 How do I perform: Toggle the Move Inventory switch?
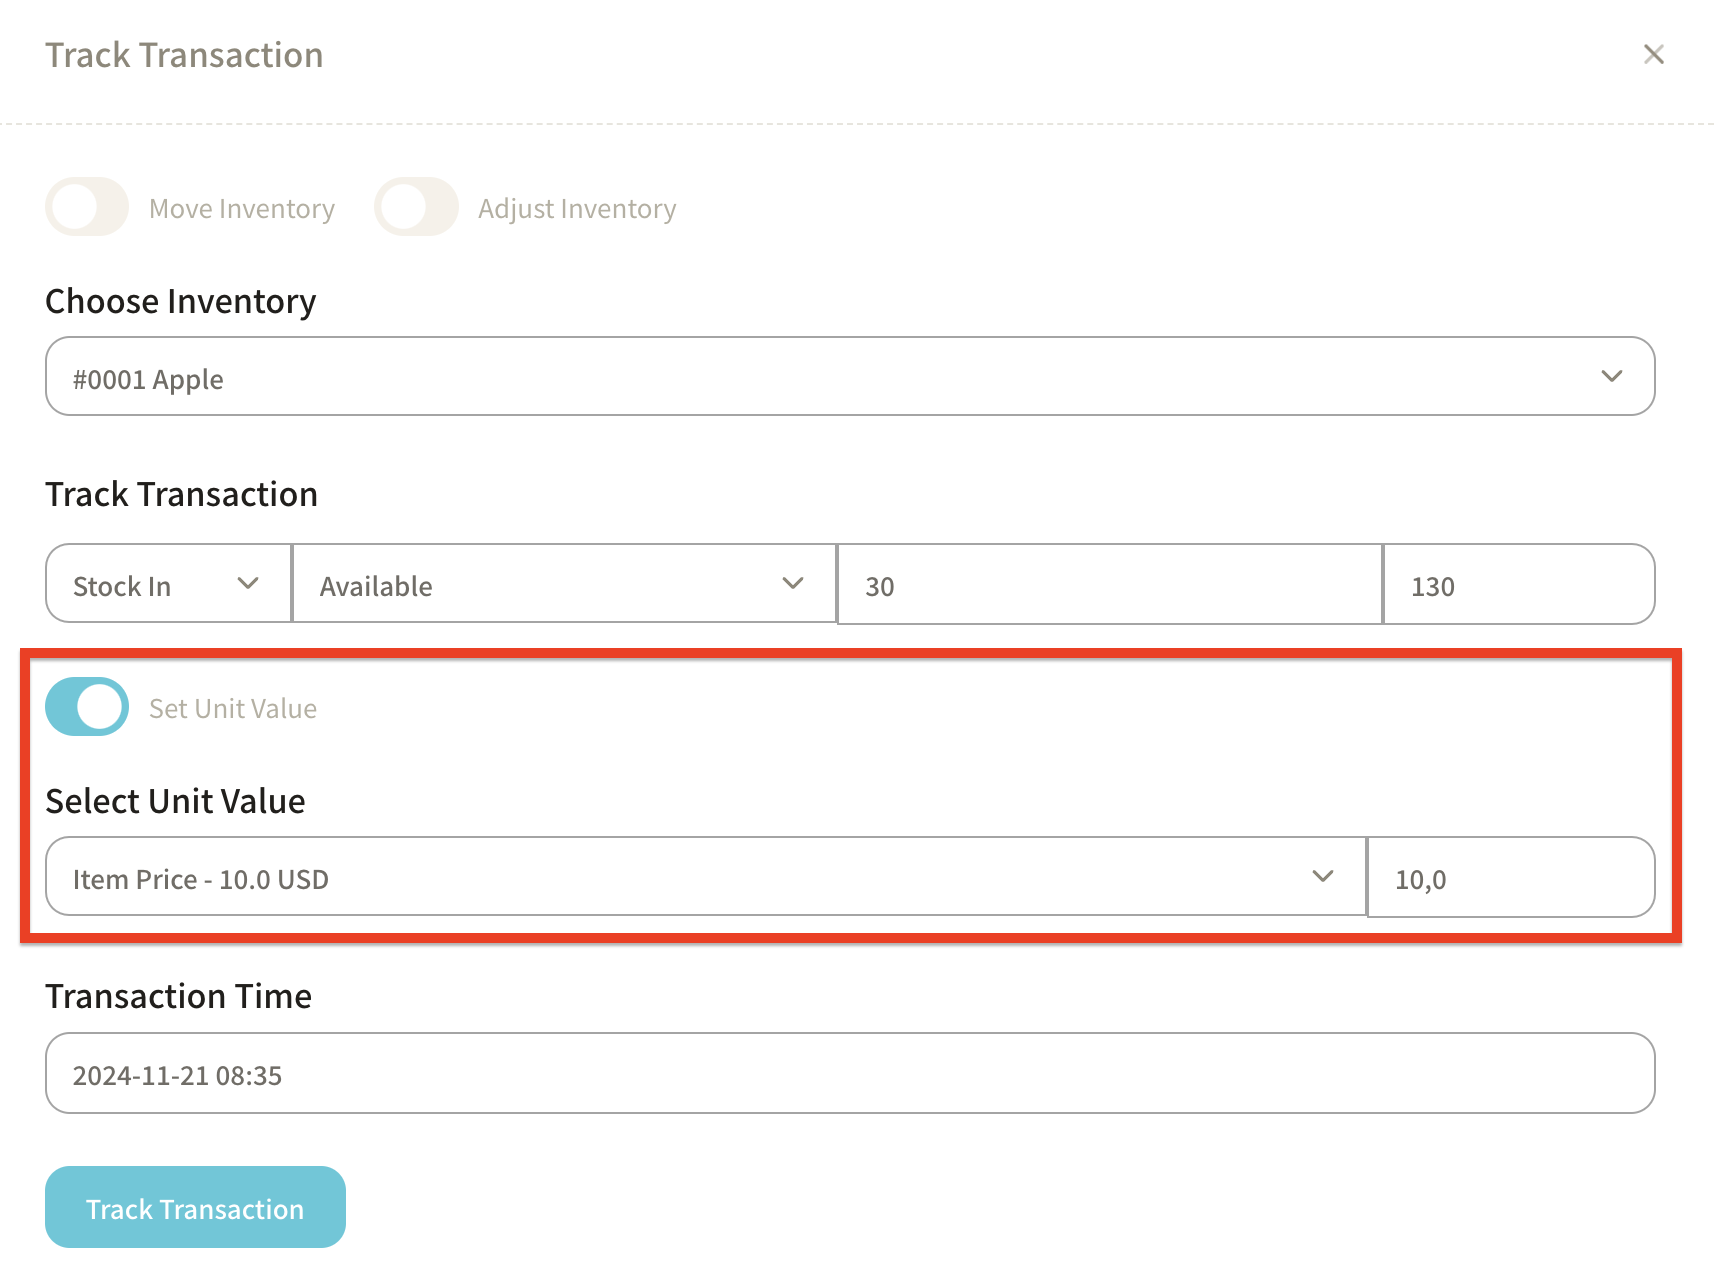pyautogui.click(x=87, y=207)
